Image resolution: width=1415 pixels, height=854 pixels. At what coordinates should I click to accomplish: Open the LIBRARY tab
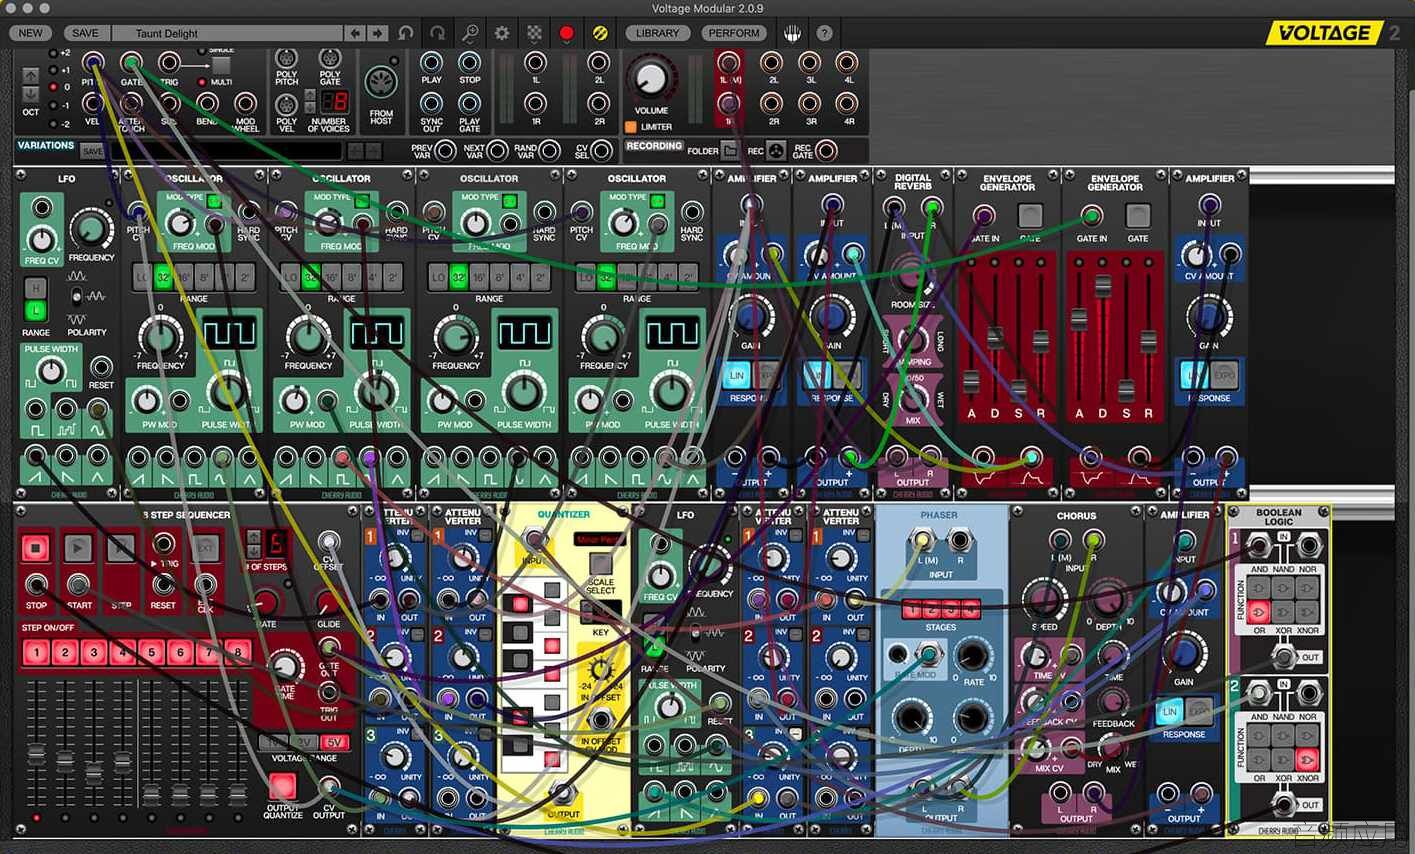point(657,33)
